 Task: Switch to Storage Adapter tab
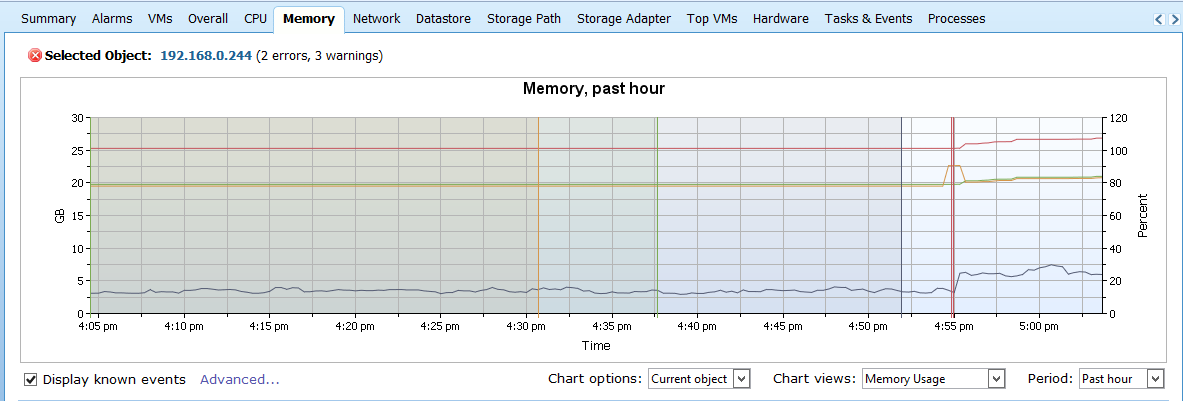[624, 19]
